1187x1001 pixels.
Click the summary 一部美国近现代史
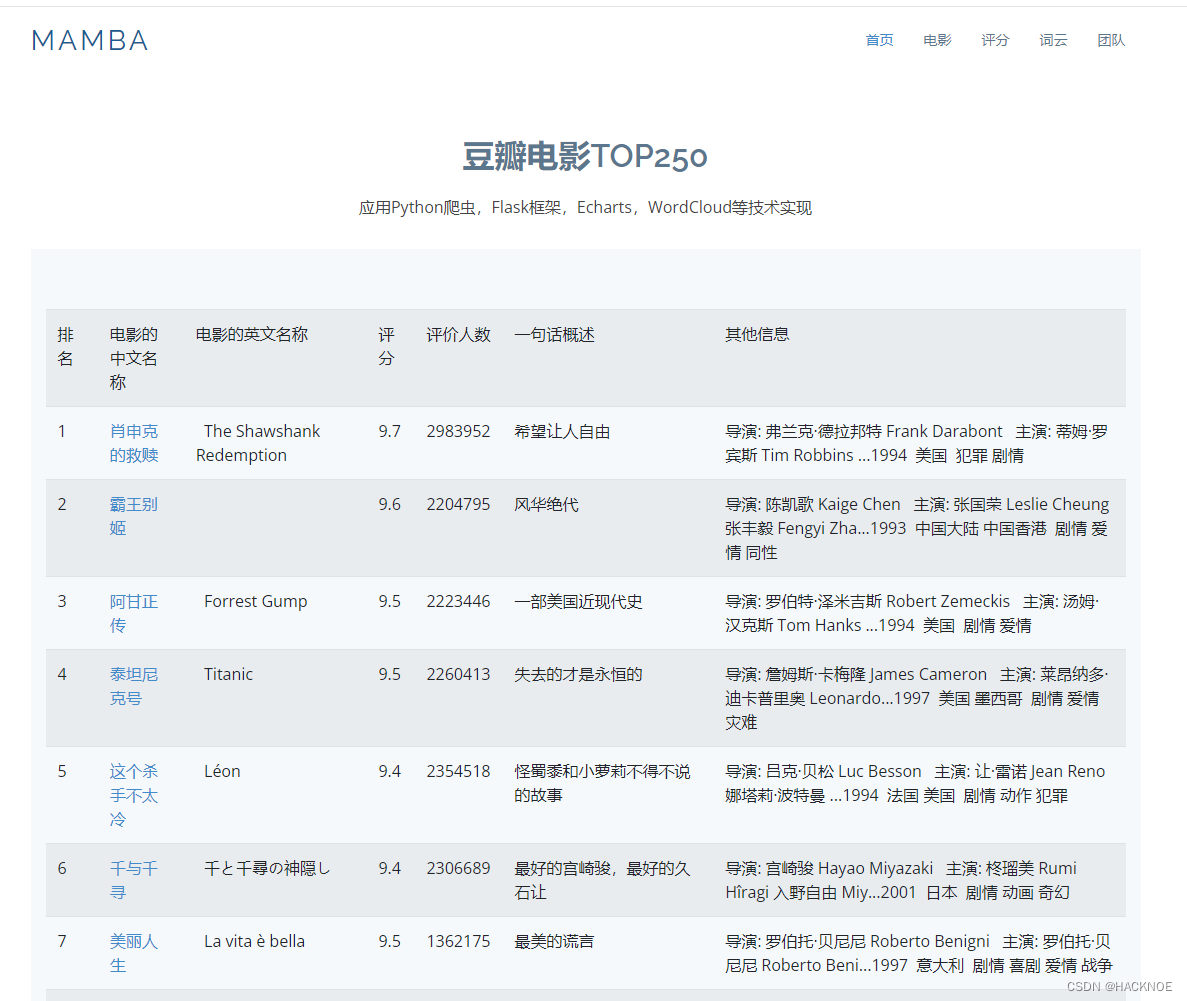[578, 601]
